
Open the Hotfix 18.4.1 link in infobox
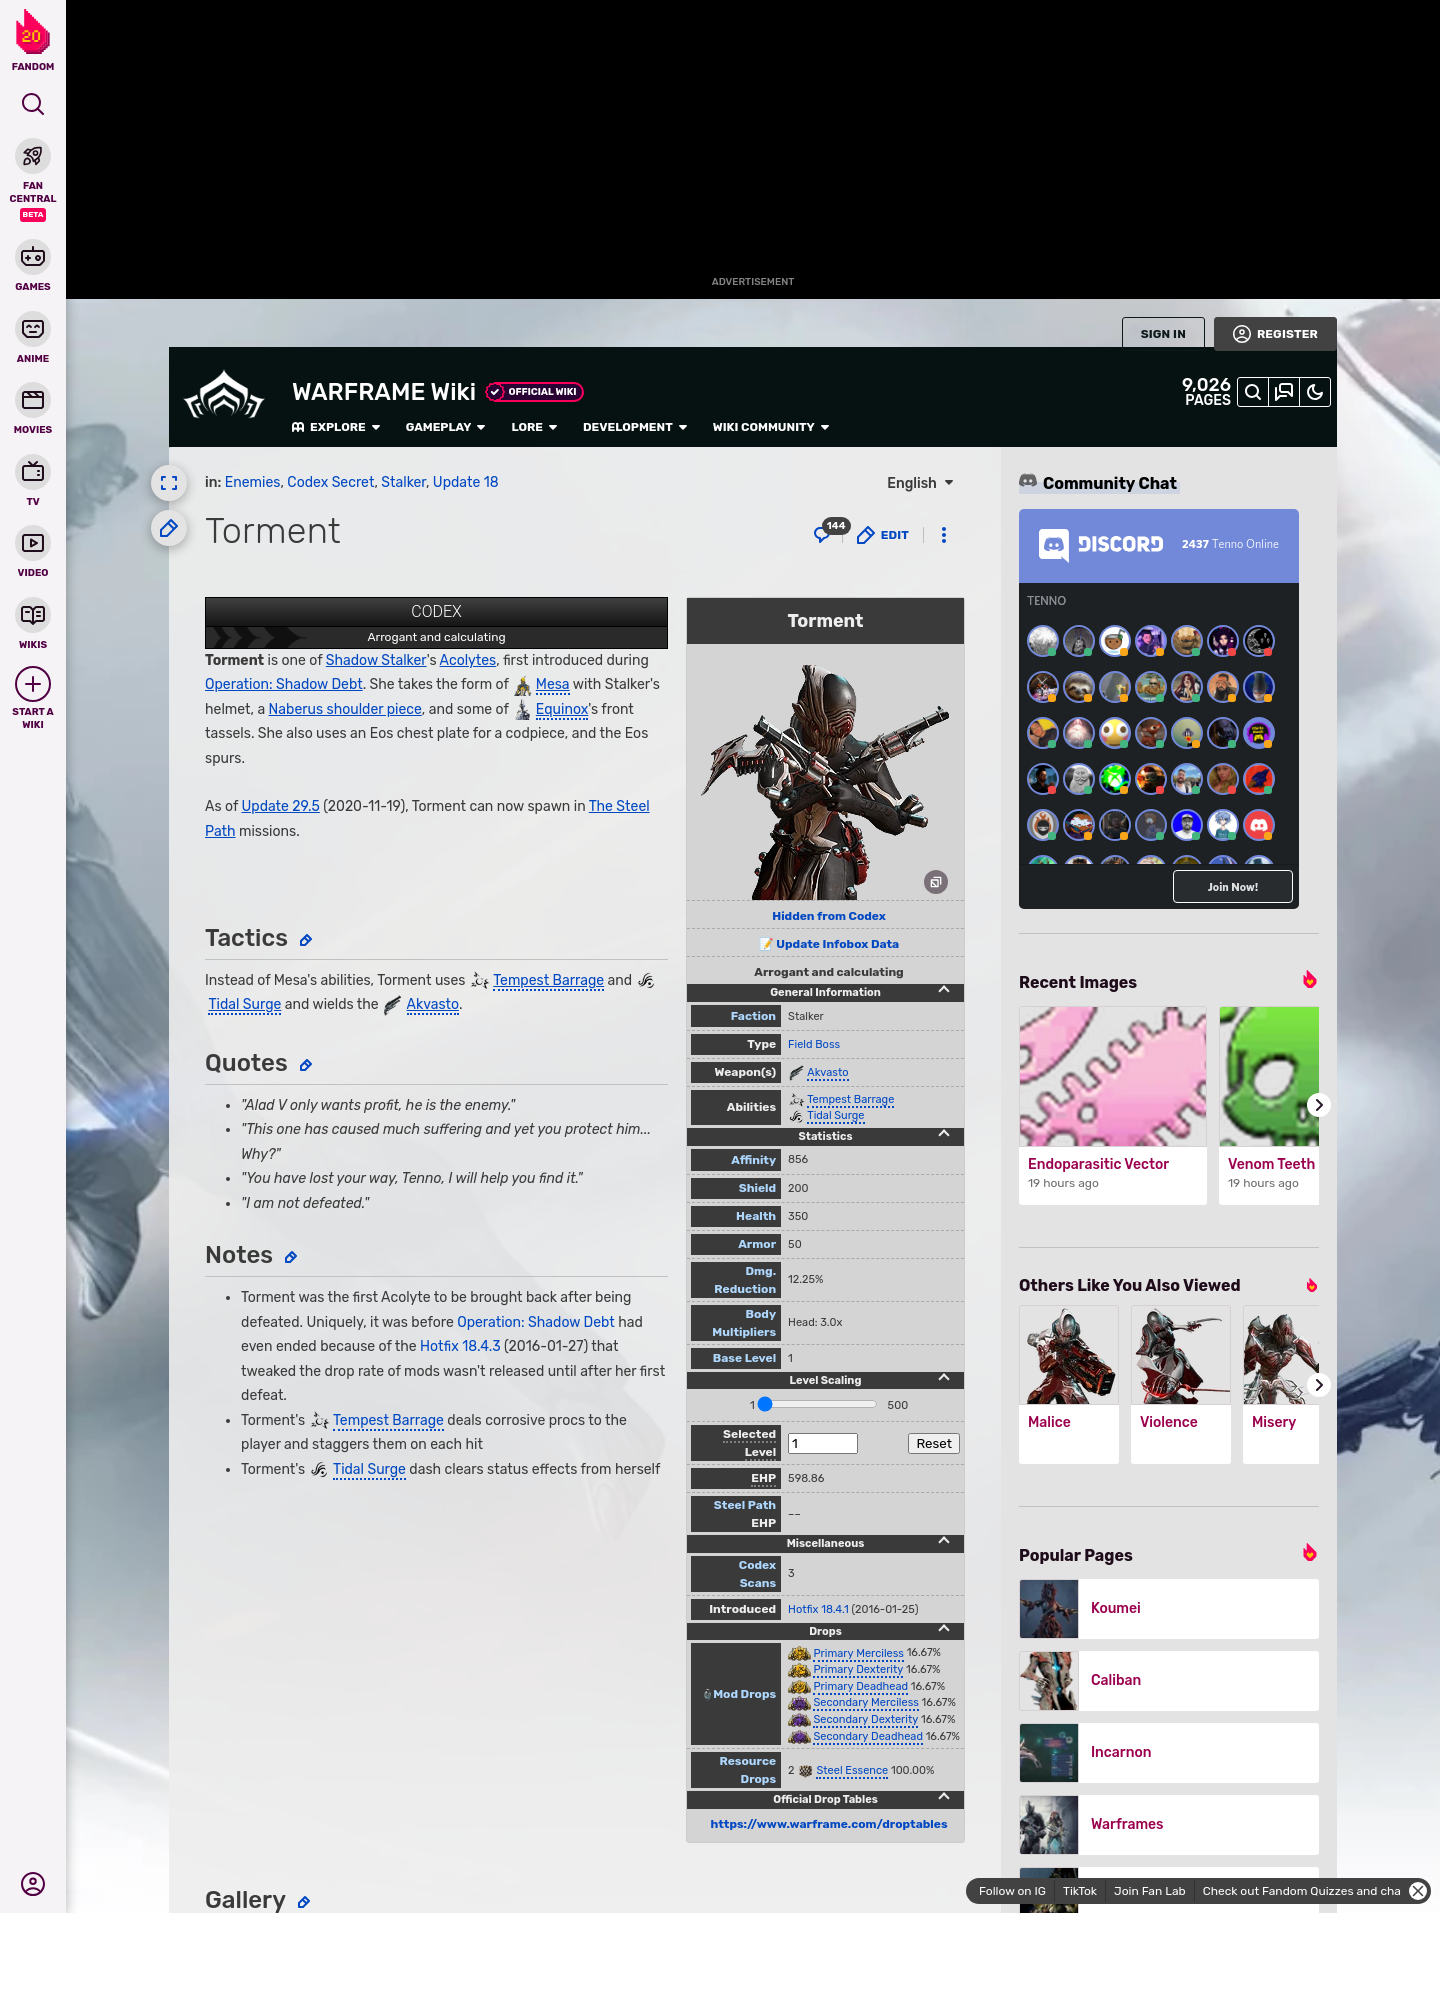tap(818, 1609)
